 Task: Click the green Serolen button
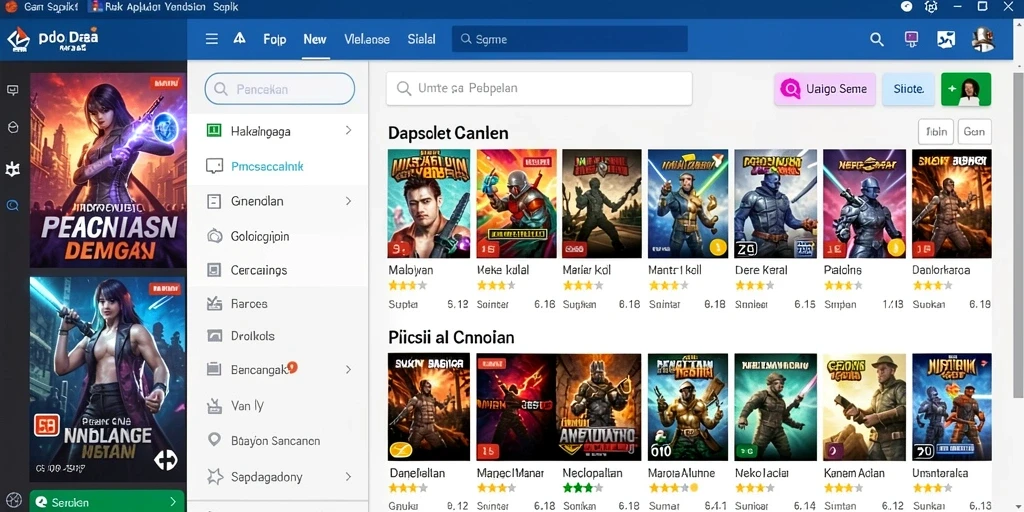(x=107, y=502)
